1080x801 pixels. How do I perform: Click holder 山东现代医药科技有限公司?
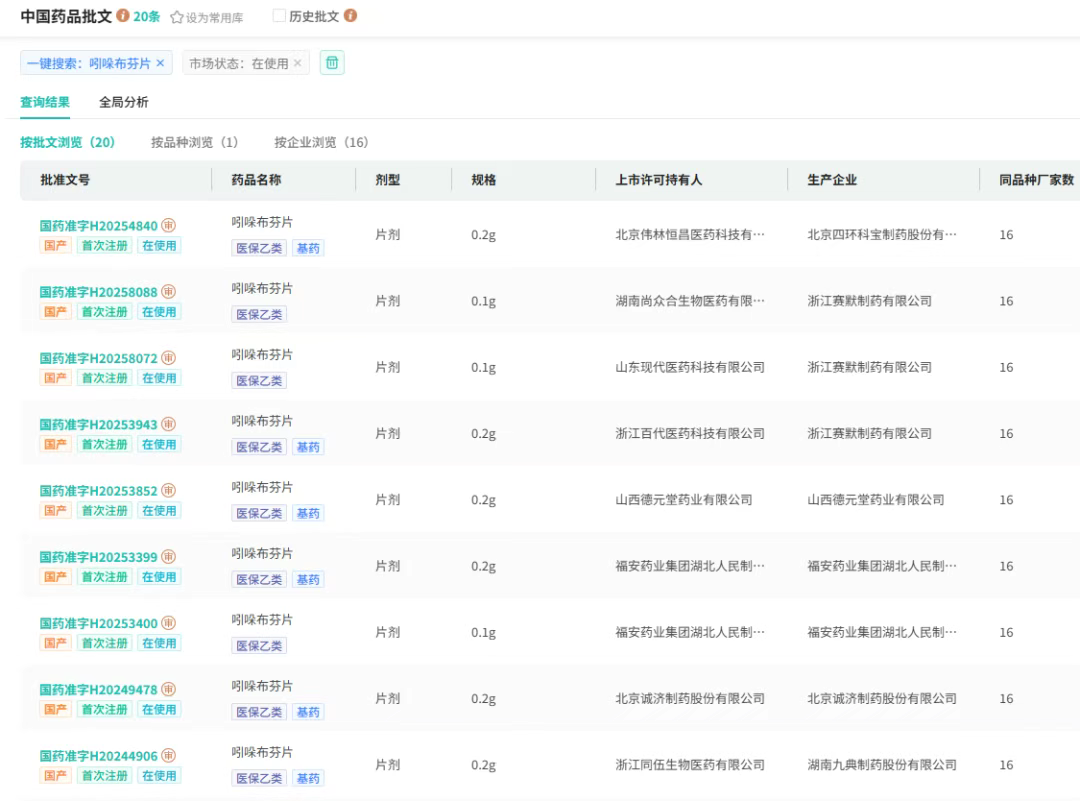pos(689,367)
